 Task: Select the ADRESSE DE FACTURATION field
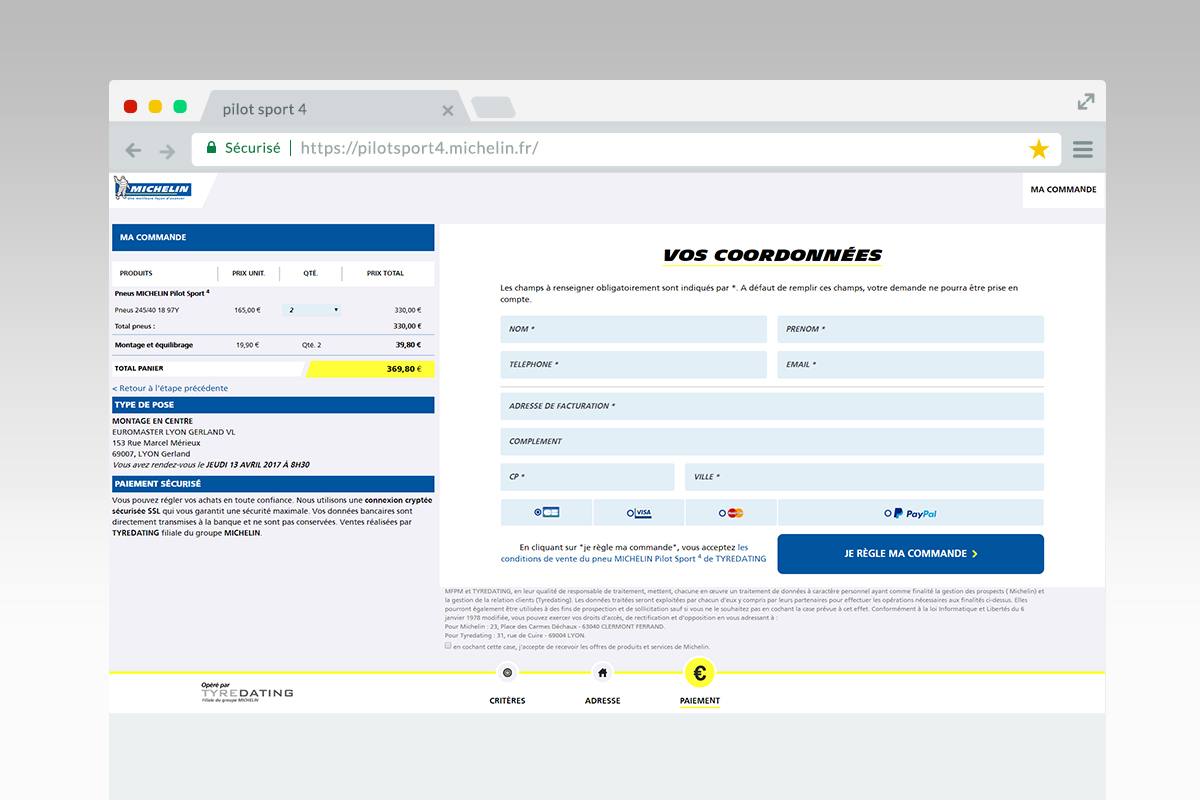pyautogui.click(x=772, y=406)
